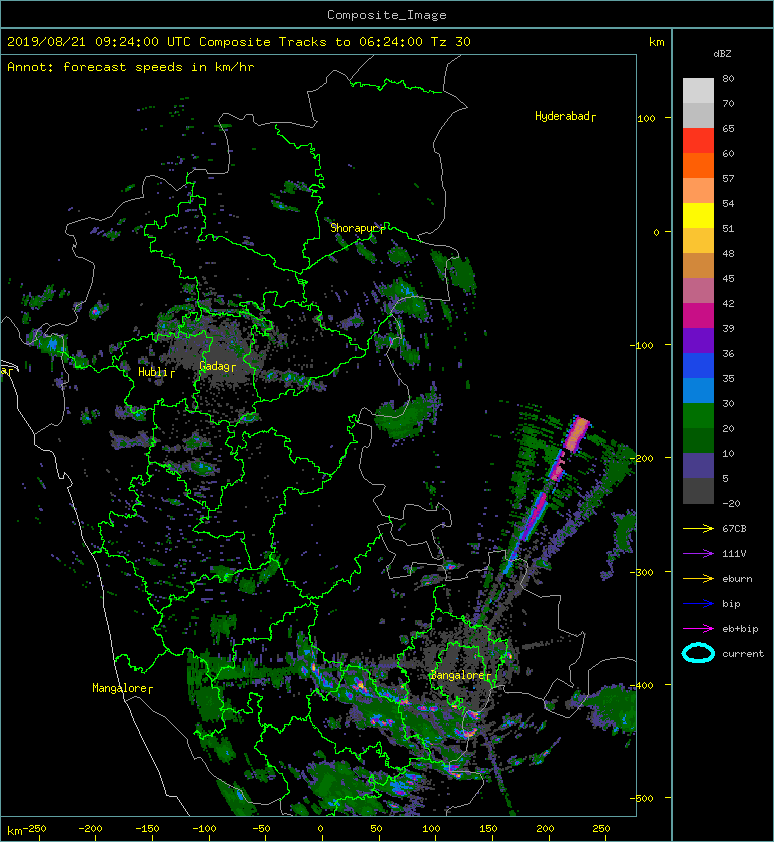Click the '67CB' legend label

734,529
